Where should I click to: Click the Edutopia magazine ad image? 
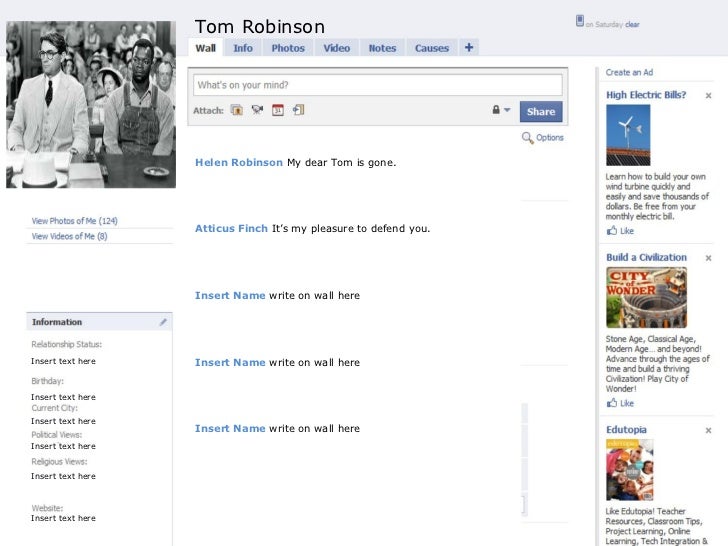coord(630,470)
